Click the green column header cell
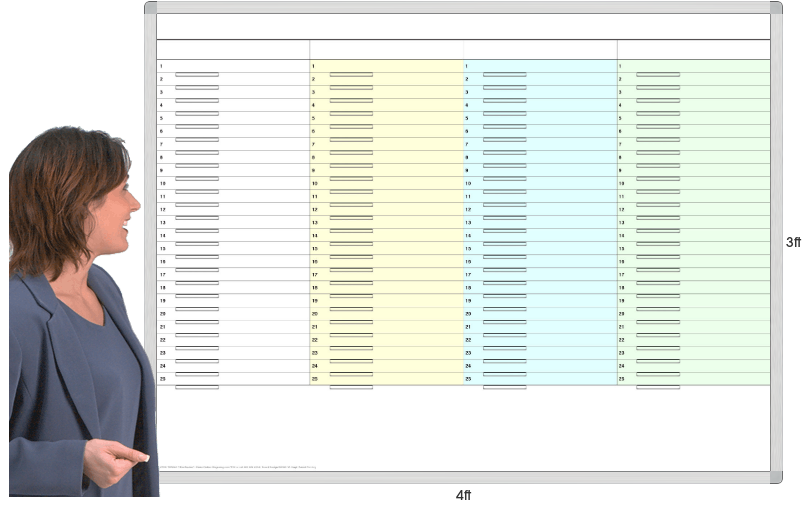 click(694, 50)
